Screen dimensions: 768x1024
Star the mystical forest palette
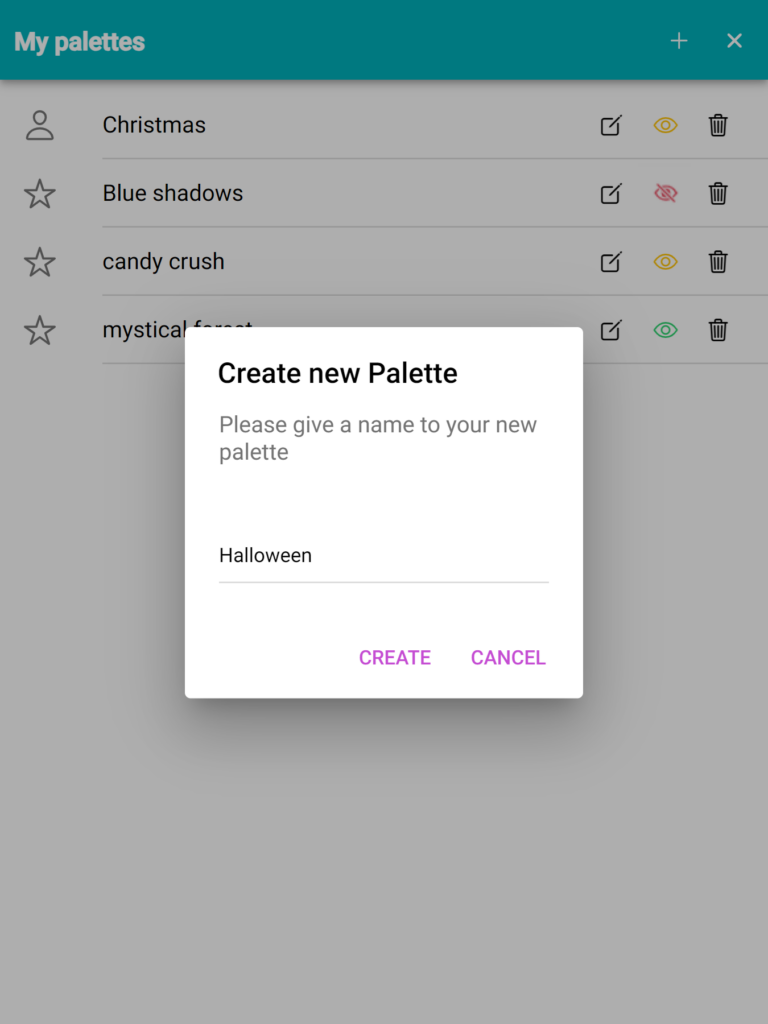click(40, 330)
